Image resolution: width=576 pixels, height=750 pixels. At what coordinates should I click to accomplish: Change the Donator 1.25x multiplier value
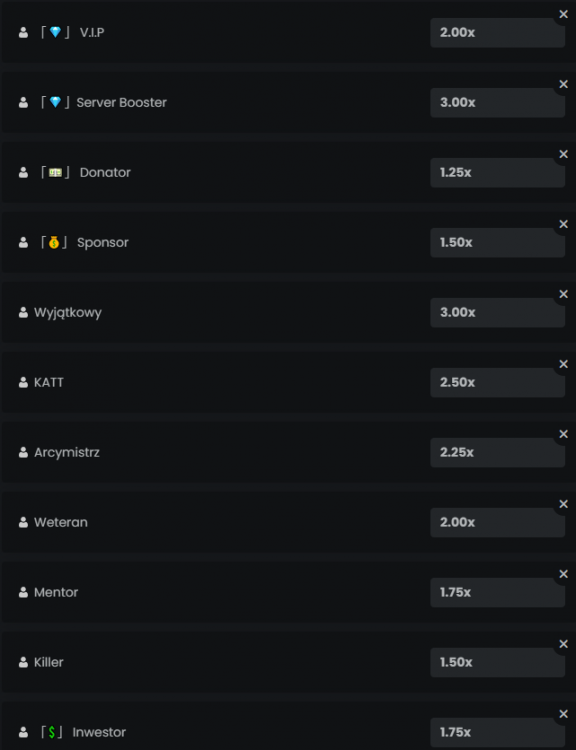tap(498, 172)
